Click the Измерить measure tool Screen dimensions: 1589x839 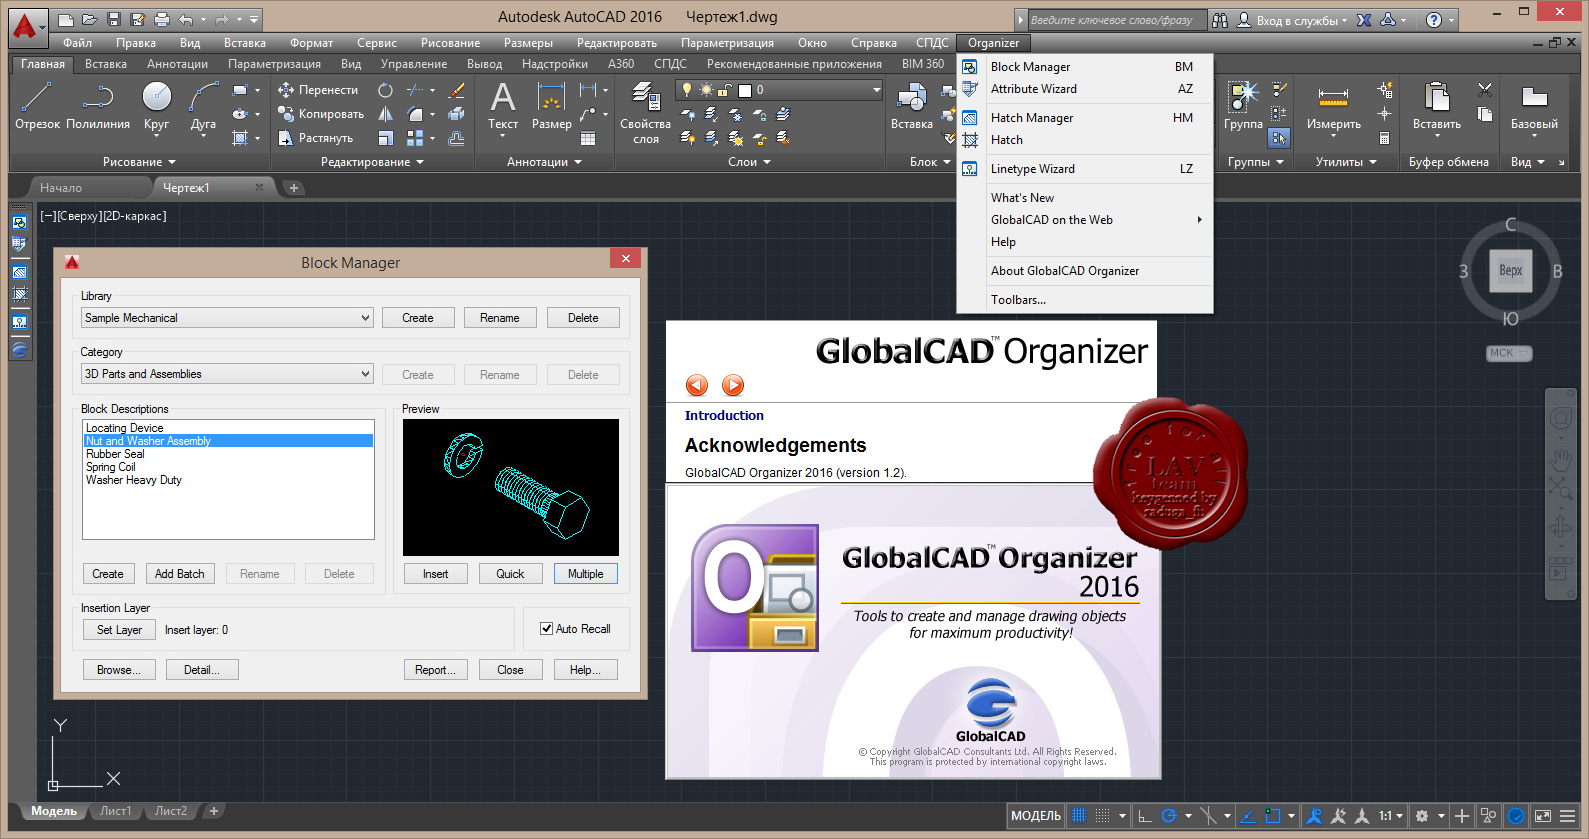click(1333, 108)
